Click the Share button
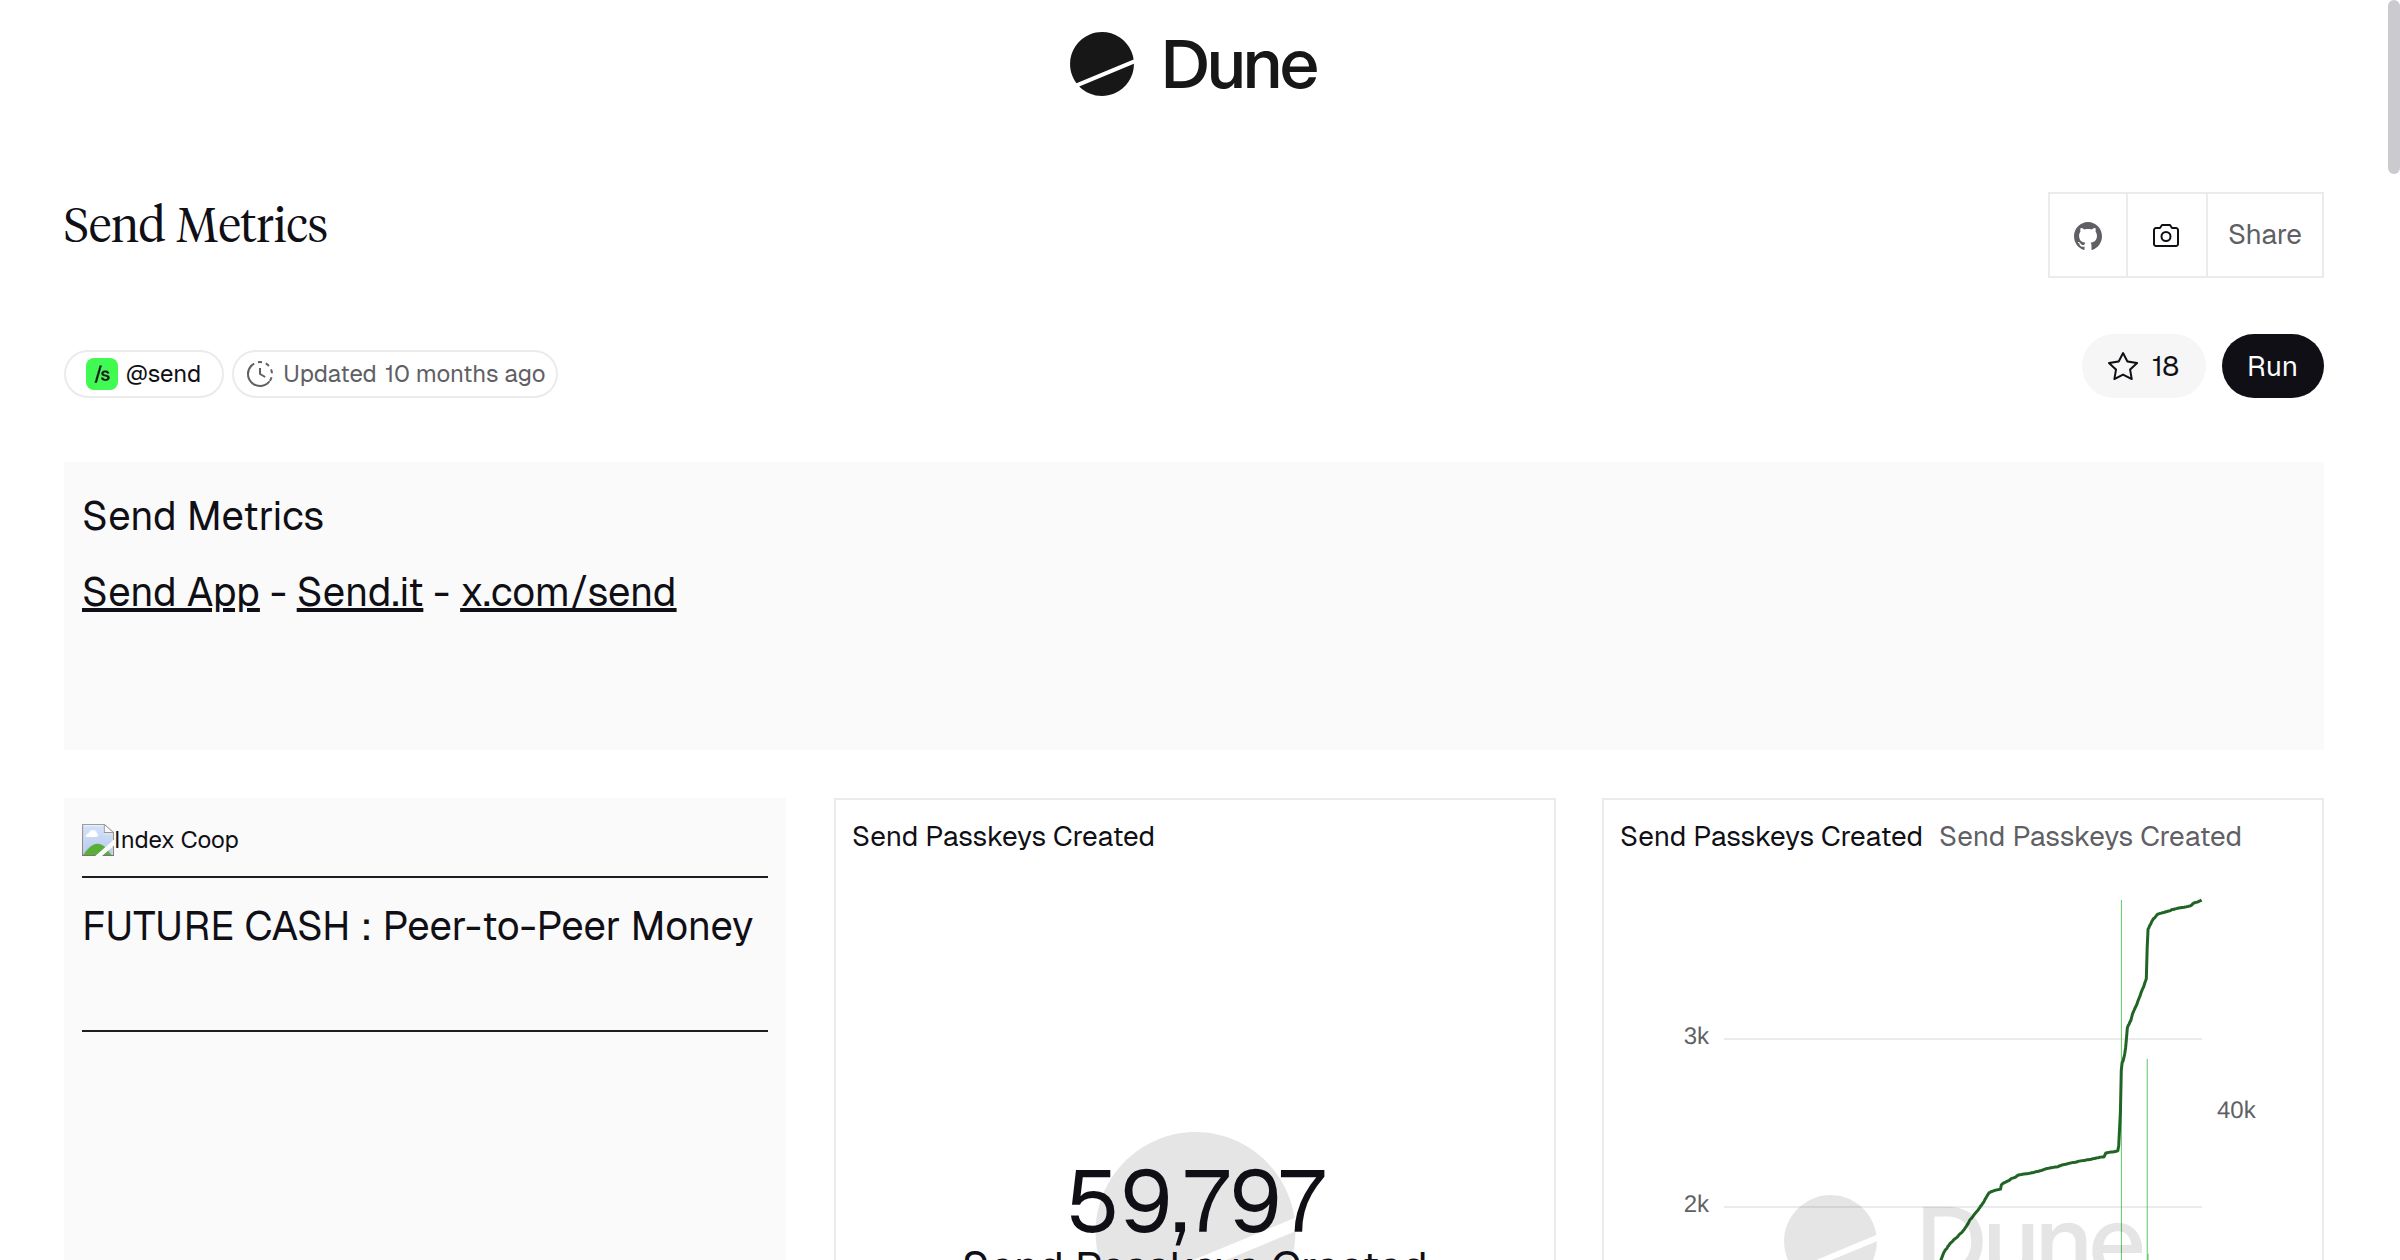The image size is (2400, 1260). [x=2264, y=235]
